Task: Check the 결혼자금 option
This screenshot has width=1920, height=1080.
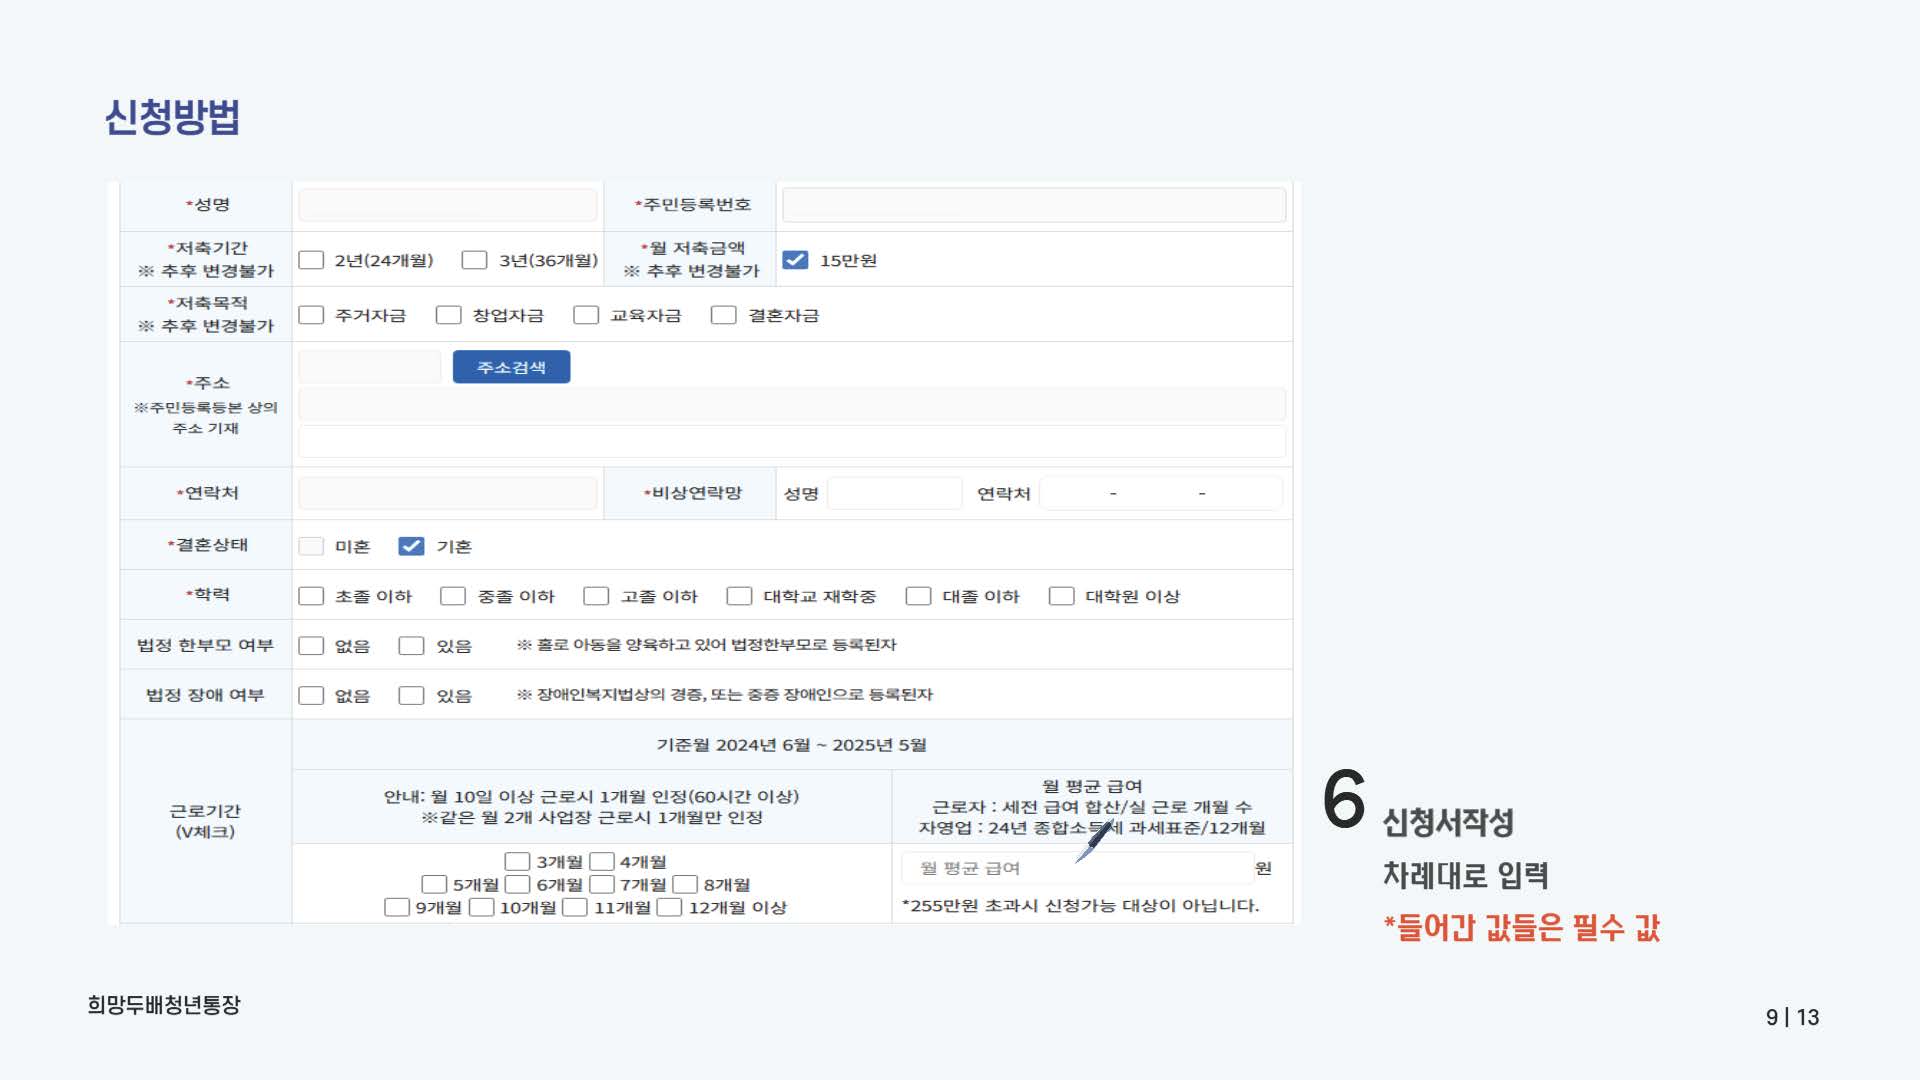Action: 724,314
